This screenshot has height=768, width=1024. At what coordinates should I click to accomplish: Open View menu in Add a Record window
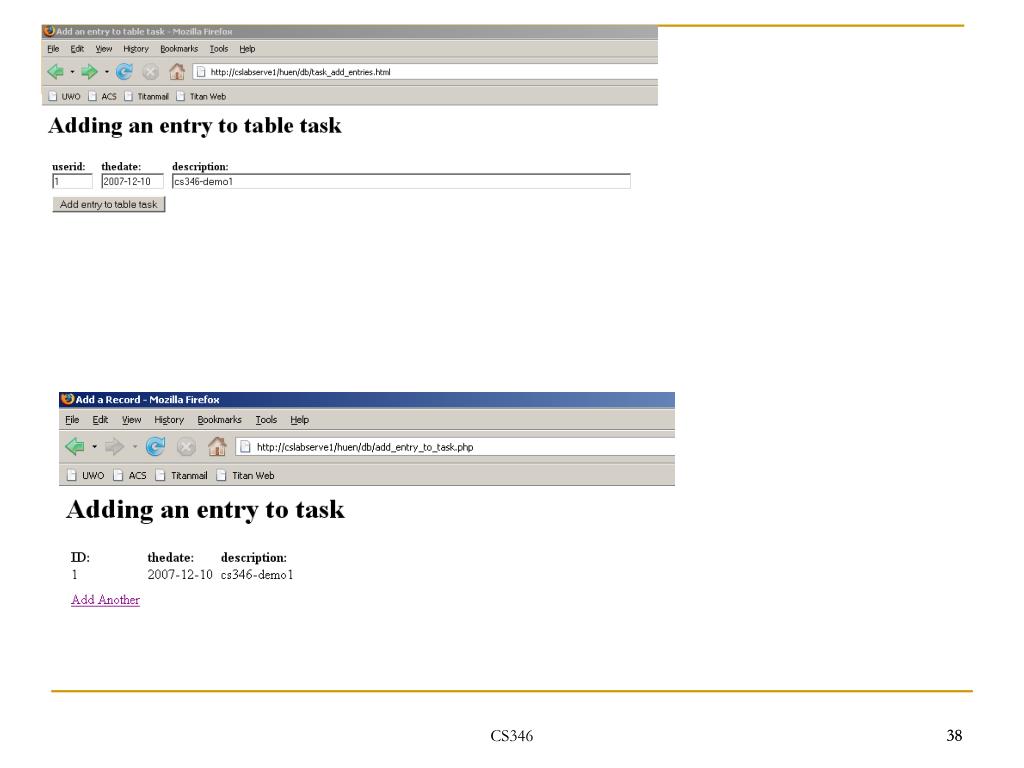[x=131, y=420]
